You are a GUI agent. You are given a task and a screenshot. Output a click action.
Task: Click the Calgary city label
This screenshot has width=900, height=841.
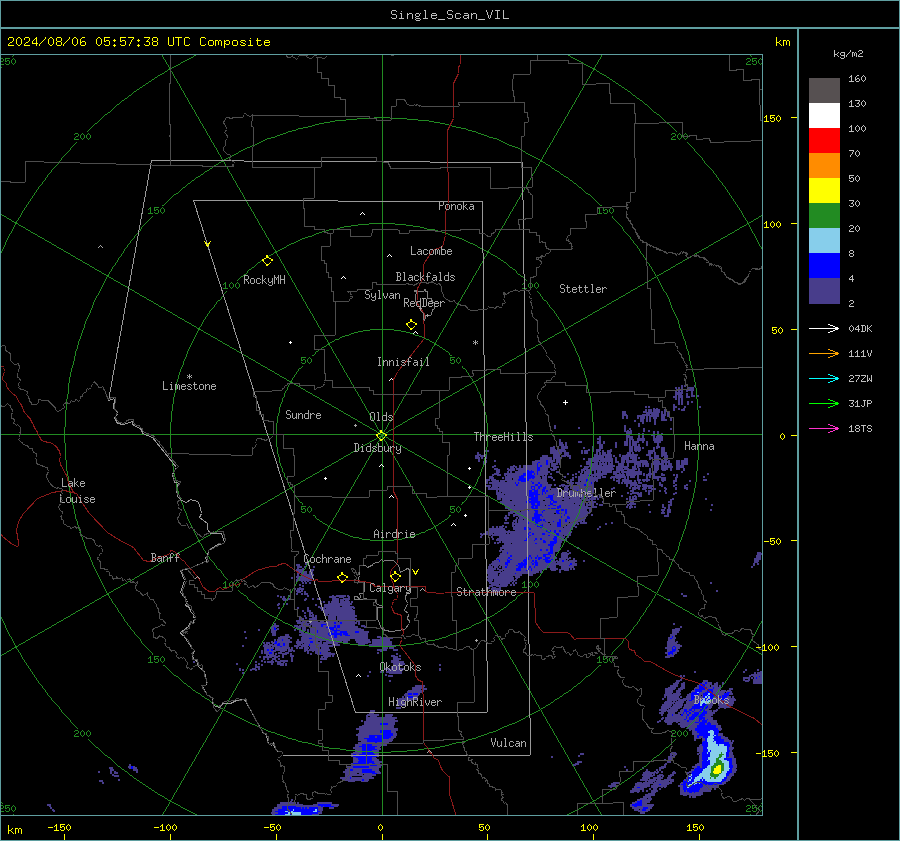pos(390,588)
